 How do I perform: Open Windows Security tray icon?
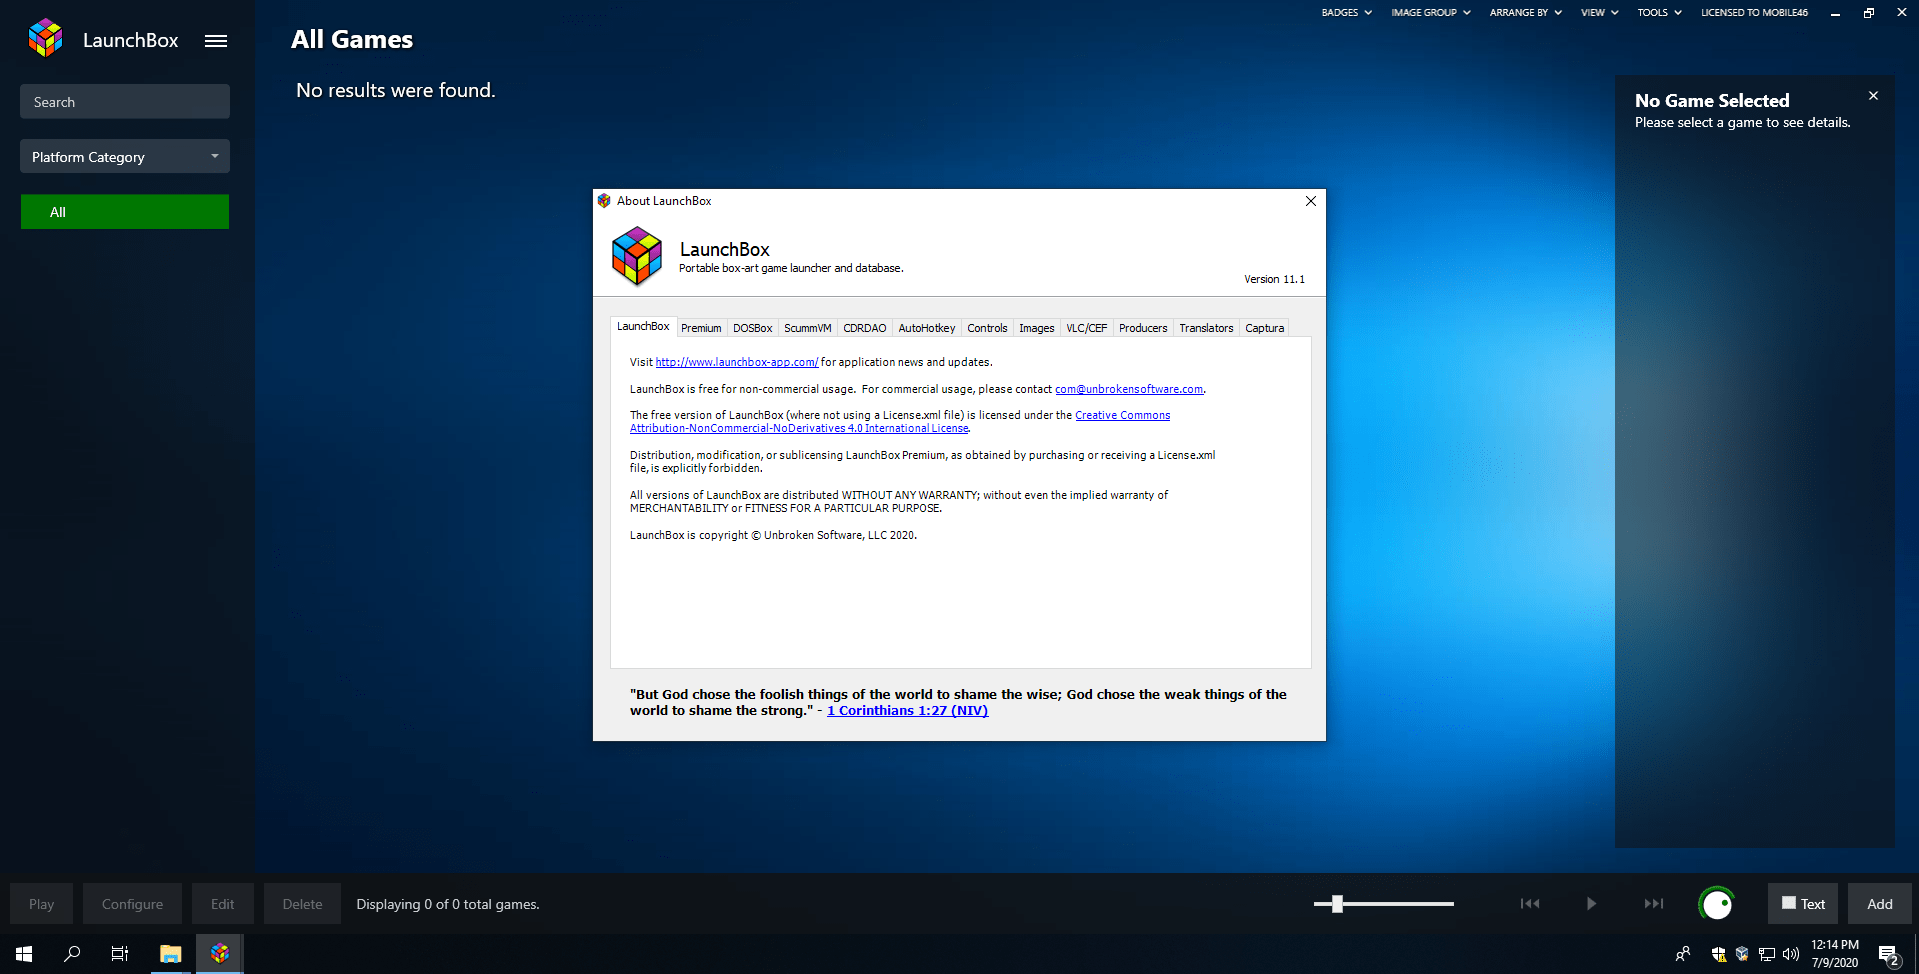[x=1719, y=954]
